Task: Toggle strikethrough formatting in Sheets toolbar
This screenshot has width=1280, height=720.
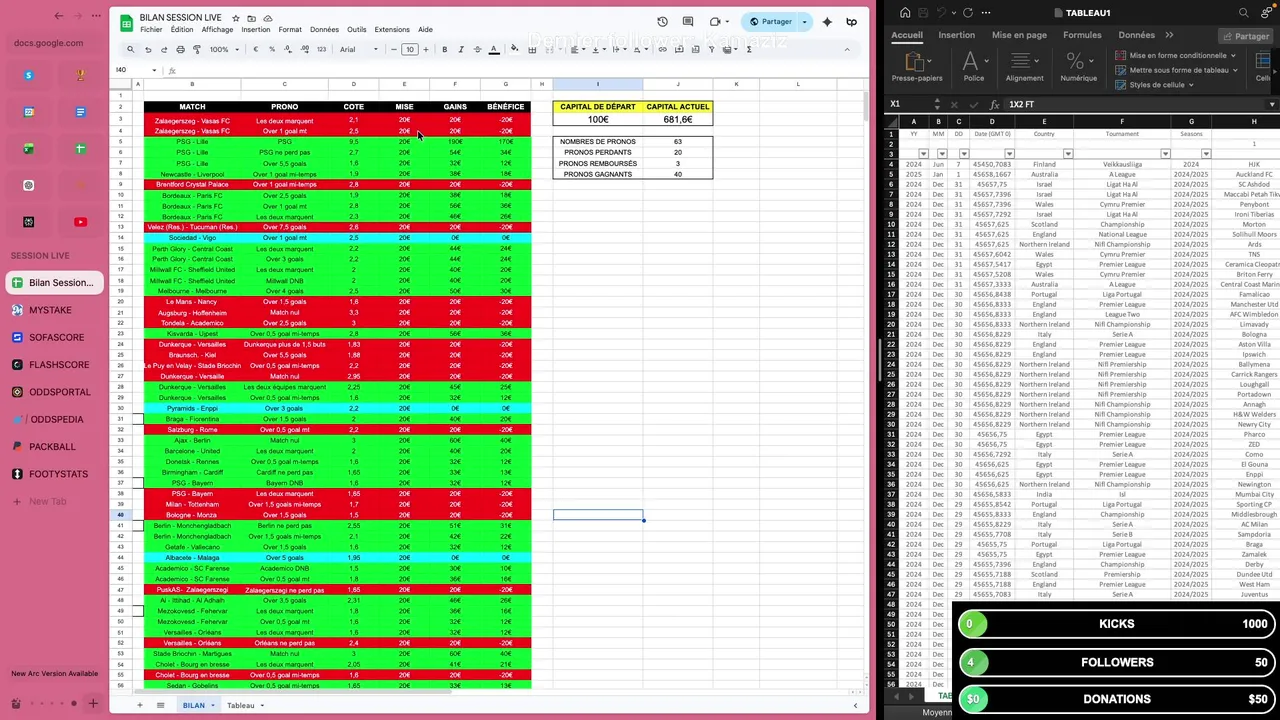Action: point(476,49)
